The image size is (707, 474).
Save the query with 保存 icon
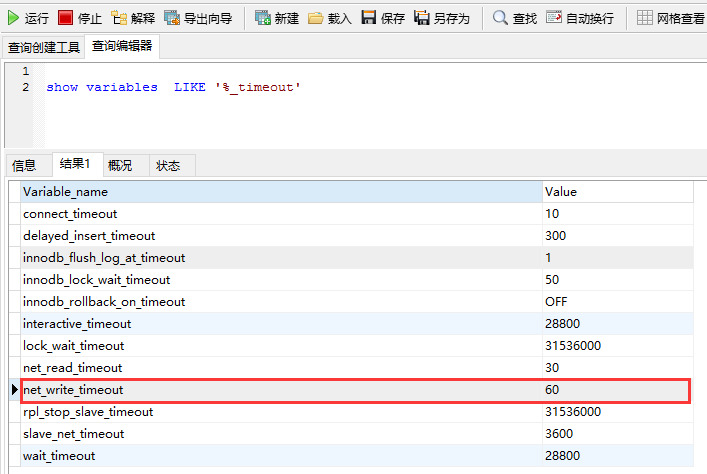pos(369,17)
